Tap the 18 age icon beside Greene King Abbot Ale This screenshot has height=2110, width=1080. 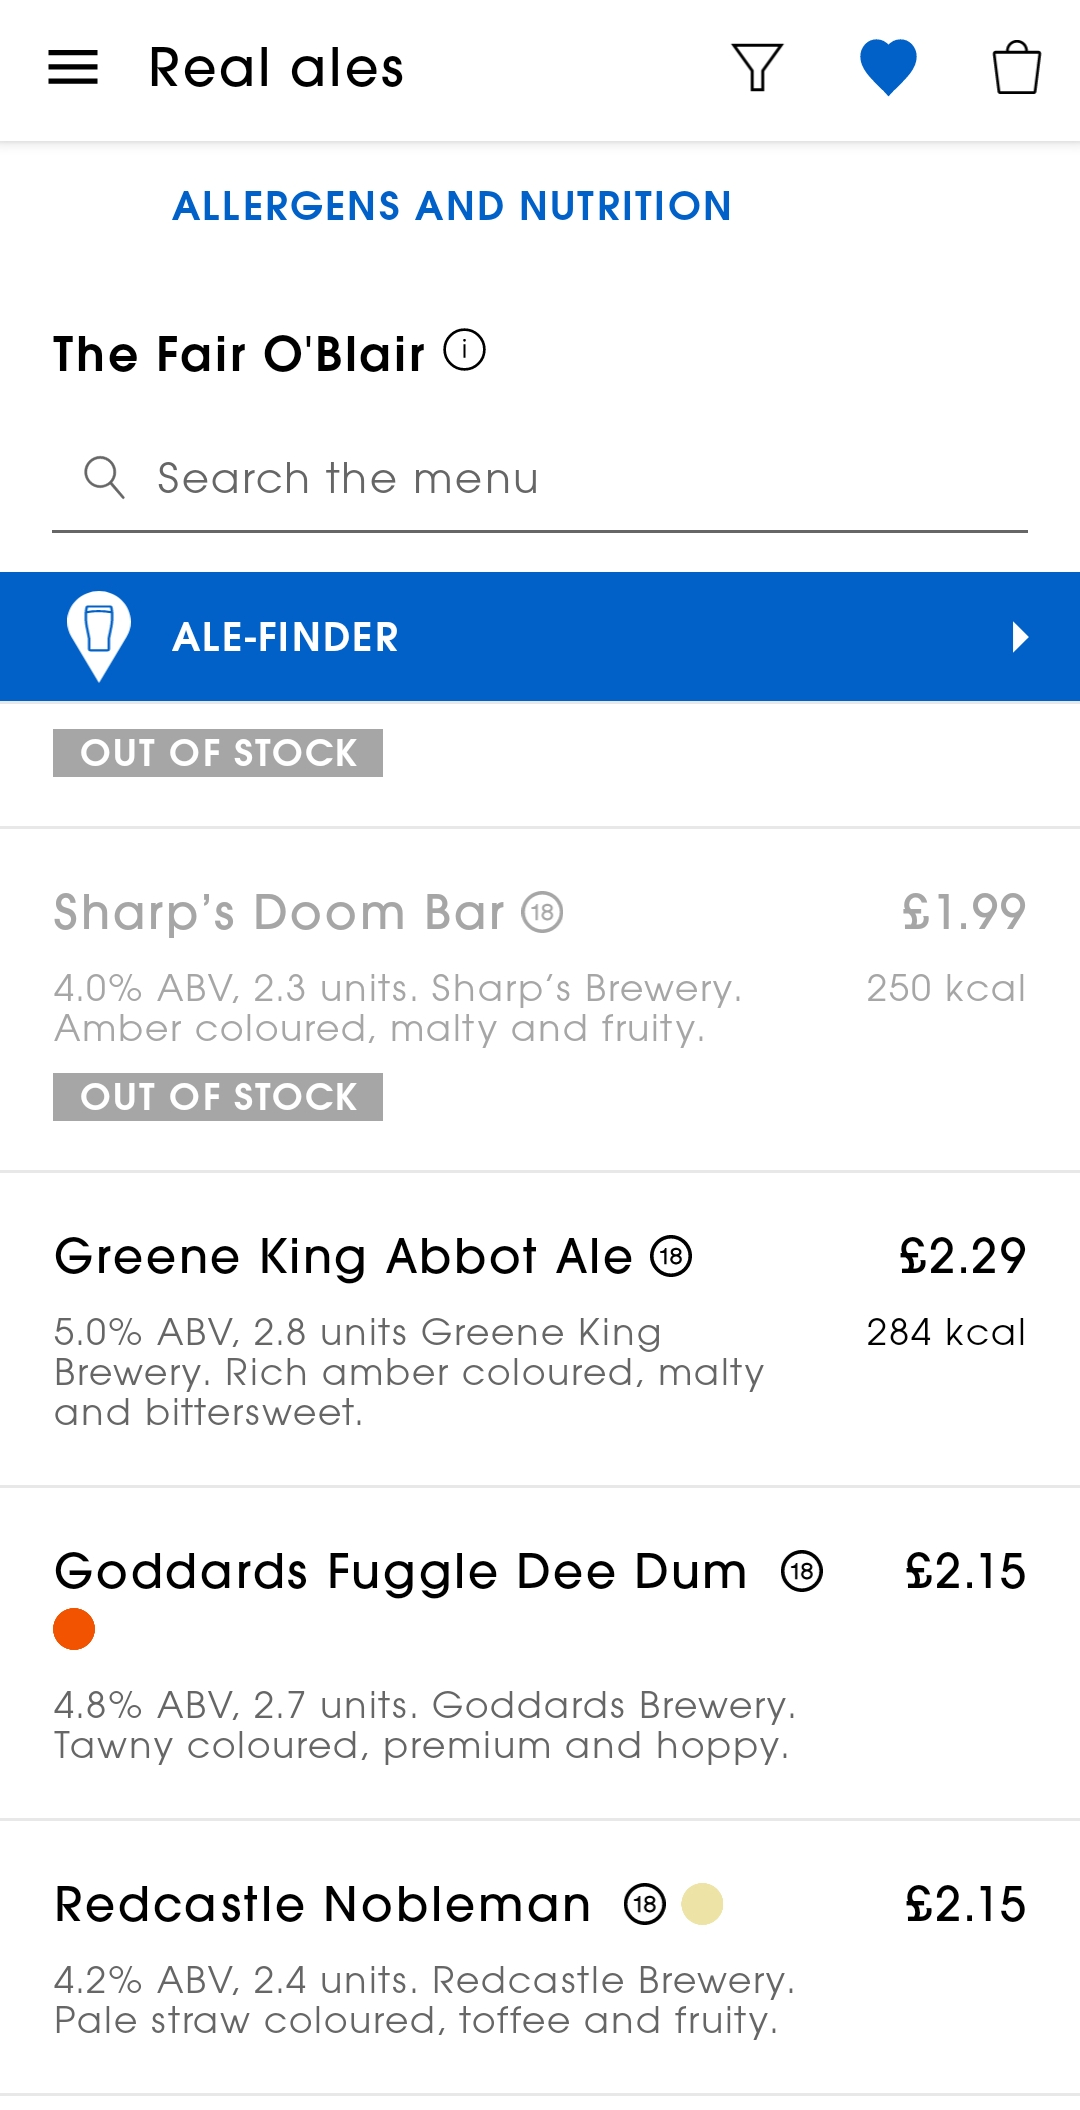point(671,1257)
